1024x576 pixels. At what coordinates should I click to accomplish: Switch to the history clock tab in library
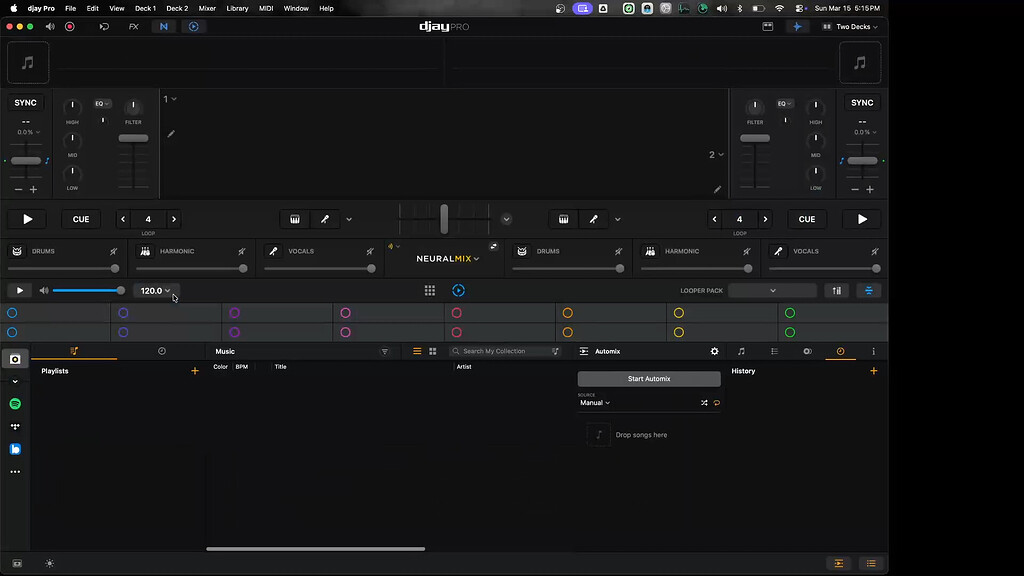tap(162, 351)
